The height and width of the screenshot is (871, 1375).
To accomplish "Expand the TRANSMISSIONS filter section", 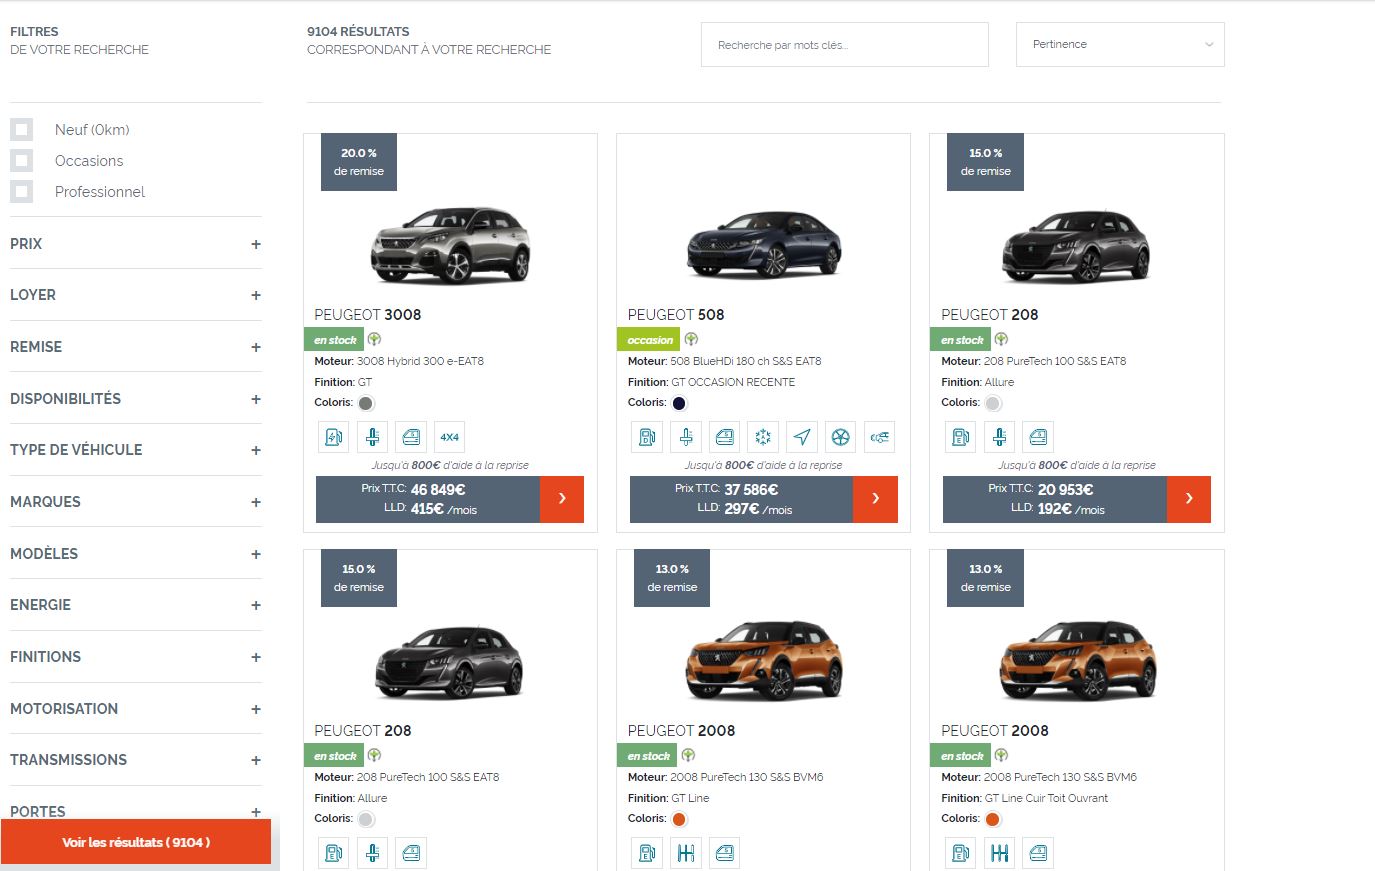I will coord(136,760).
